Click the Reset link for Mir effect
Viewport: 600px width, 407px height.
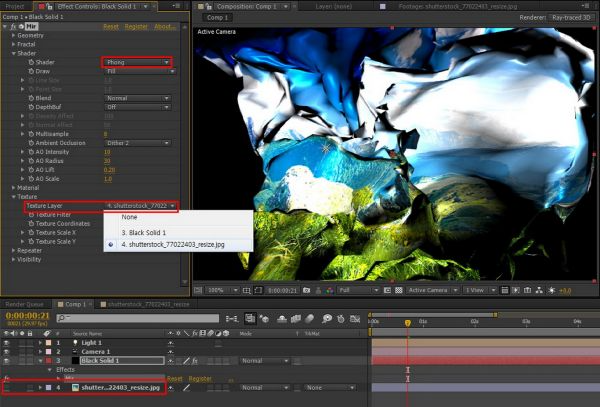[111, 27]
